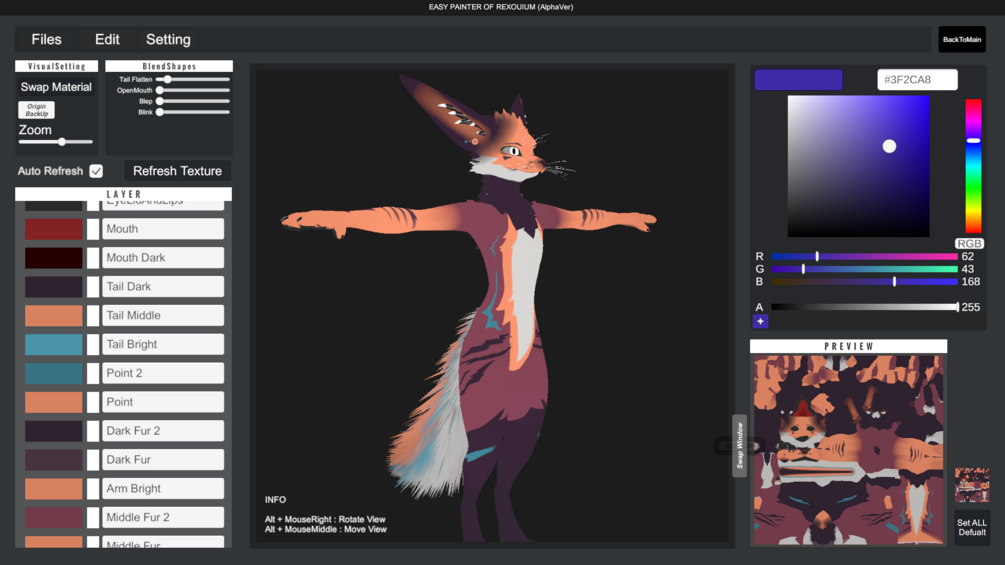Image resolution: width=1005 pixels, height=565 pixels.
Task: Click the BackToMain button
Action: (961, 40)
